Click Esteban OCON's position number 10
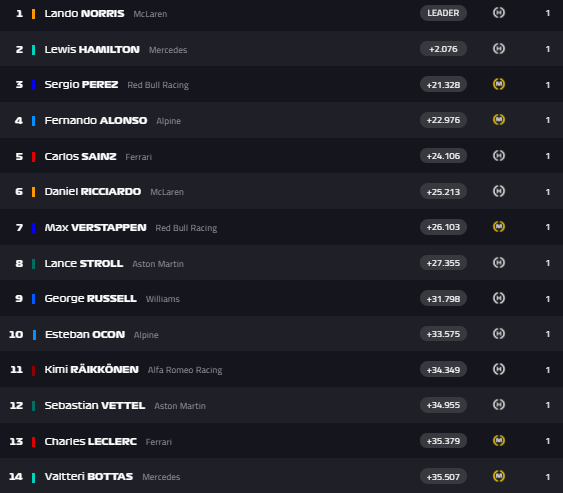This screenshot has height=493, width=563. pos(16,335)
